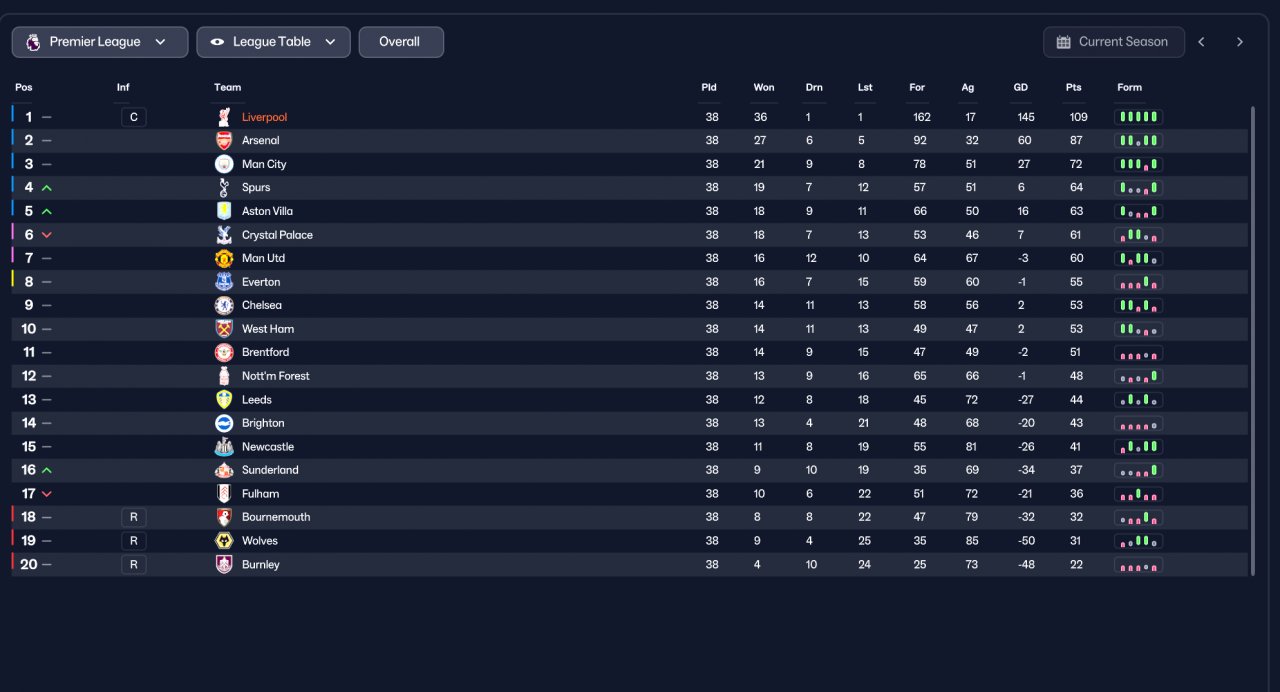Click the Arsenal club badge
This screenshot has width=1280, height=692.
pyautogui.click(x=224, y=141)
